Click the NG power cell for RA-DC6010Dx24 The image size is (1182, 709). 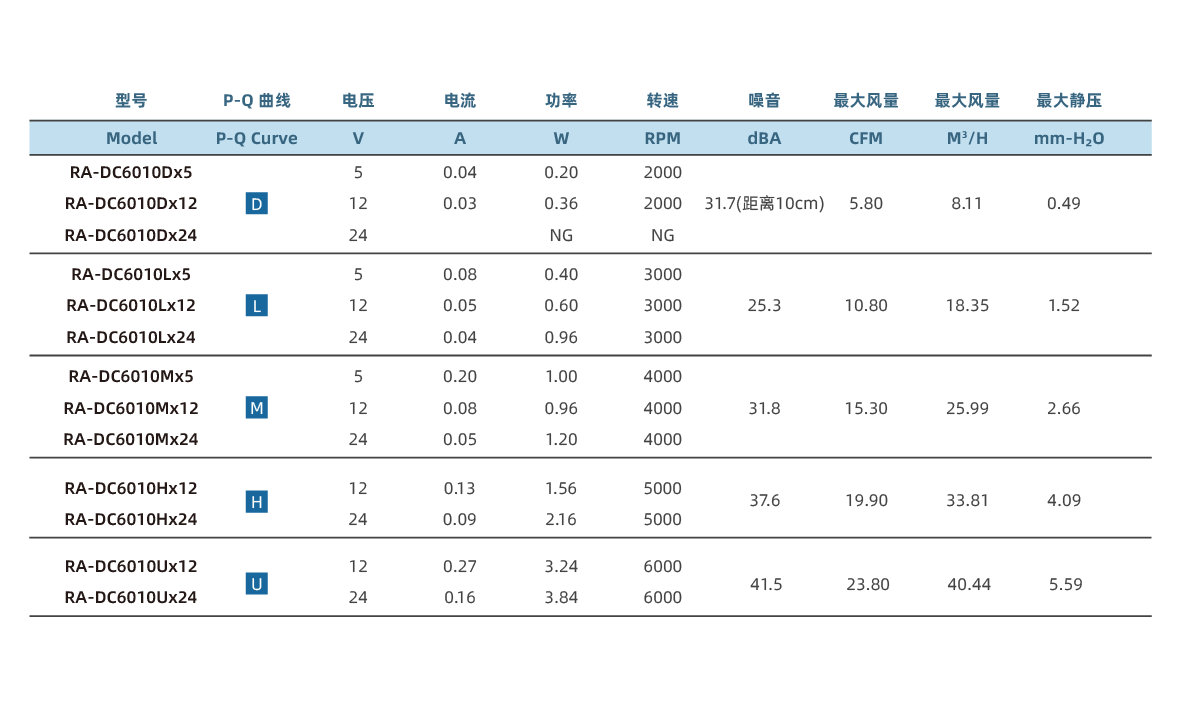click(x=561, y=236)
